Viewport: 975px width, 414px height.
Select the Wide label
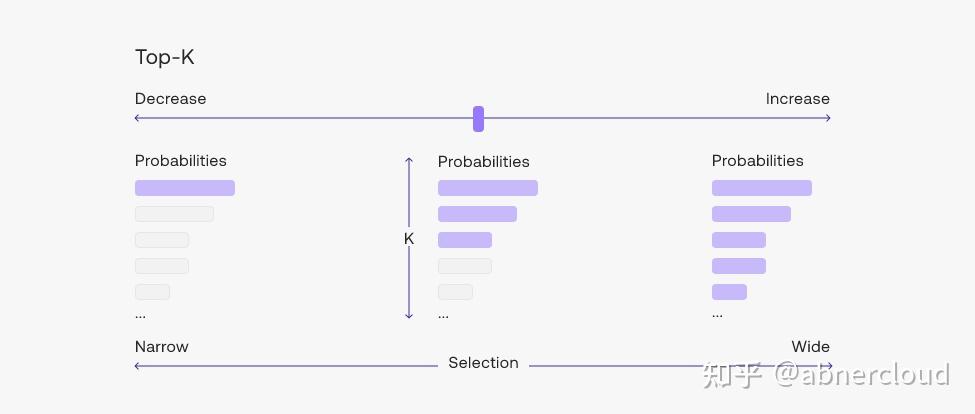tap(810, 347)
